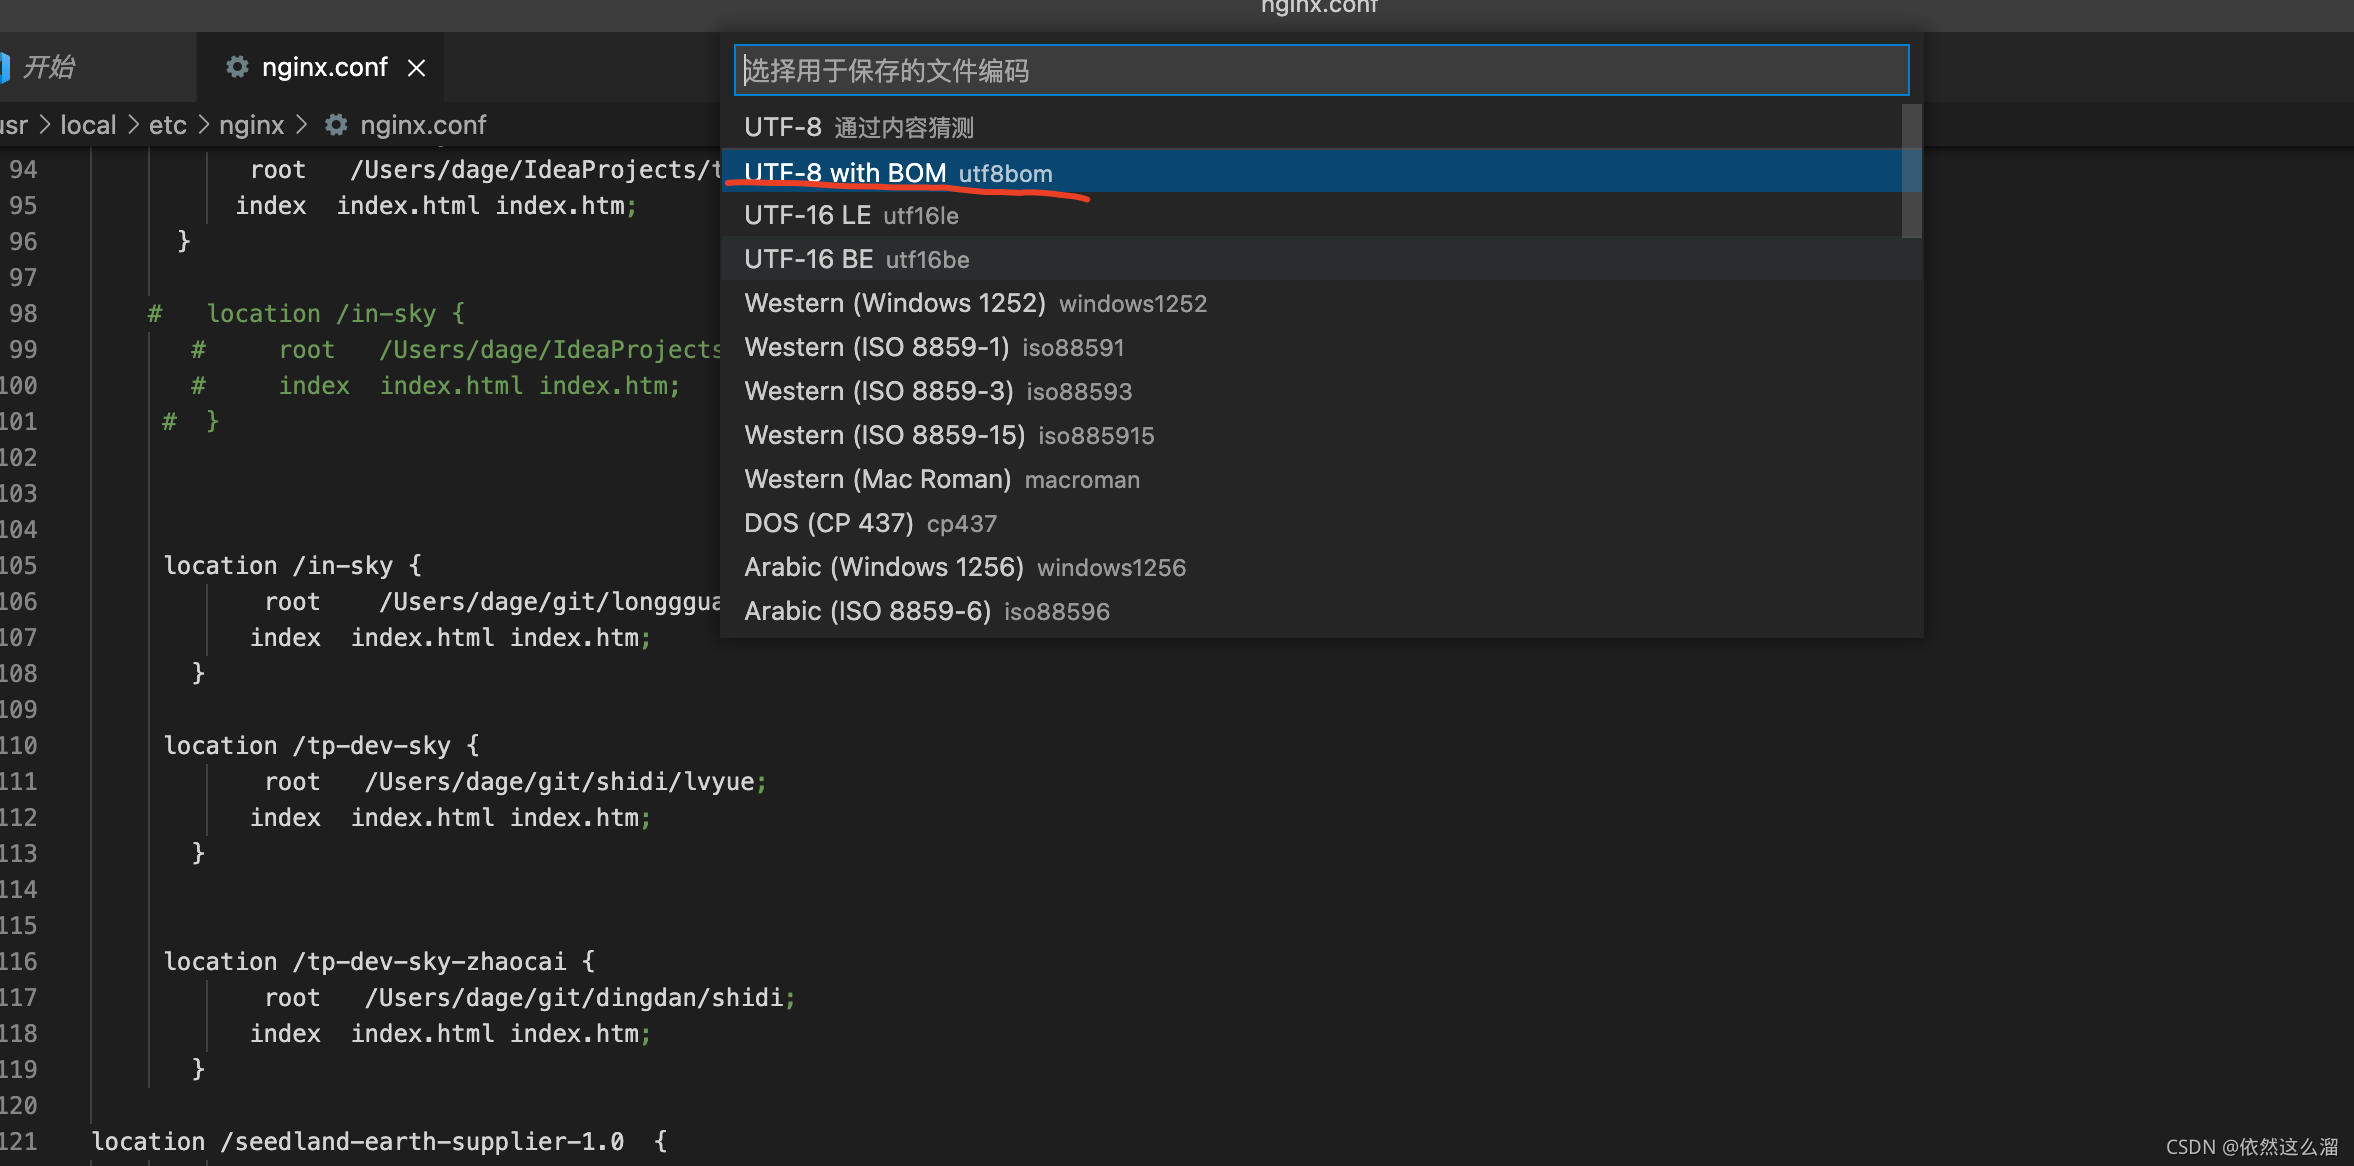Pick UTF-16 LE encoding
Screen dimensions: 2354x1166
851,215
